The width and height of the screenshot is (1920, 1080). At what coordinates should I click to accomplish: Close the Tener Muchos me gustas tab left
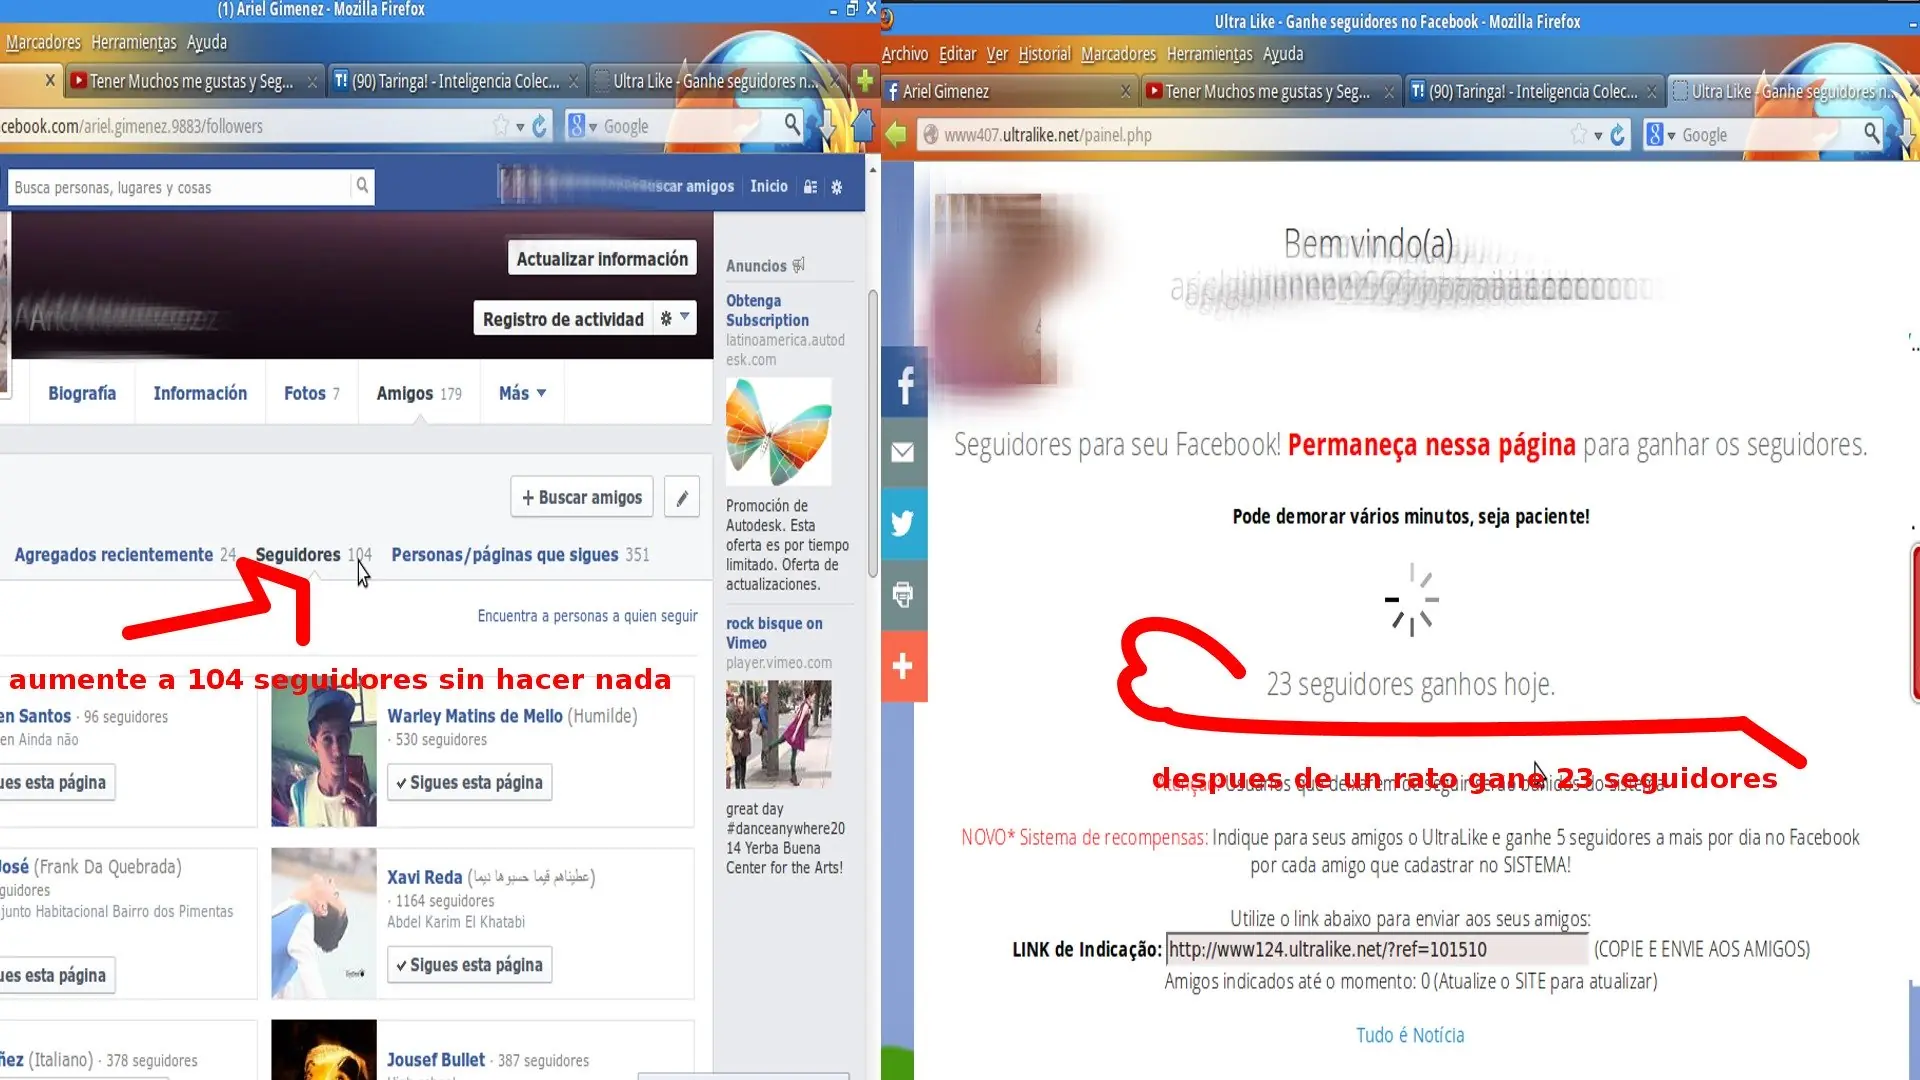312,82
